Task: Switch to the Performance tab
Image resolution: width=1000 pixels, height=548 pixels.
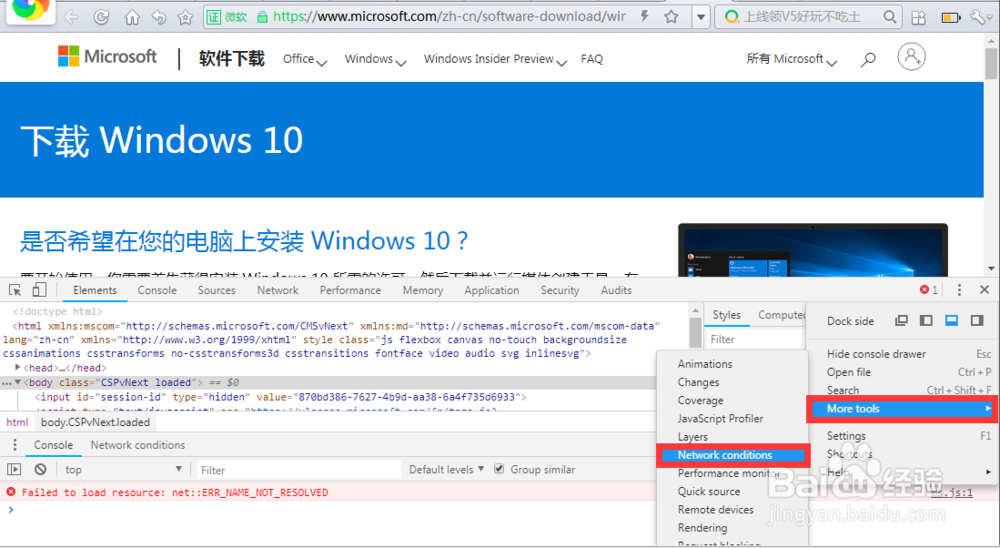Action: point(350,290)
